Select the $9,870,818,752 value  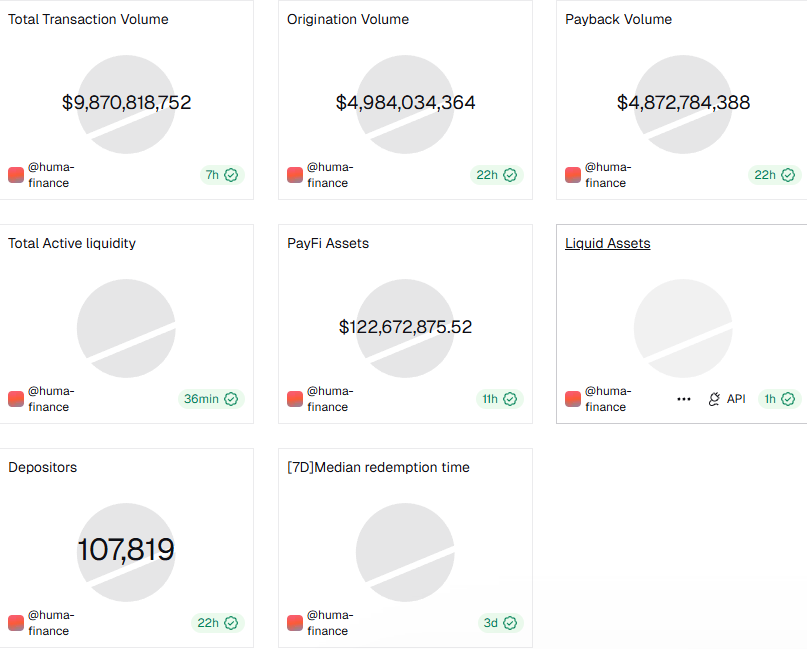tap(127, 102)
